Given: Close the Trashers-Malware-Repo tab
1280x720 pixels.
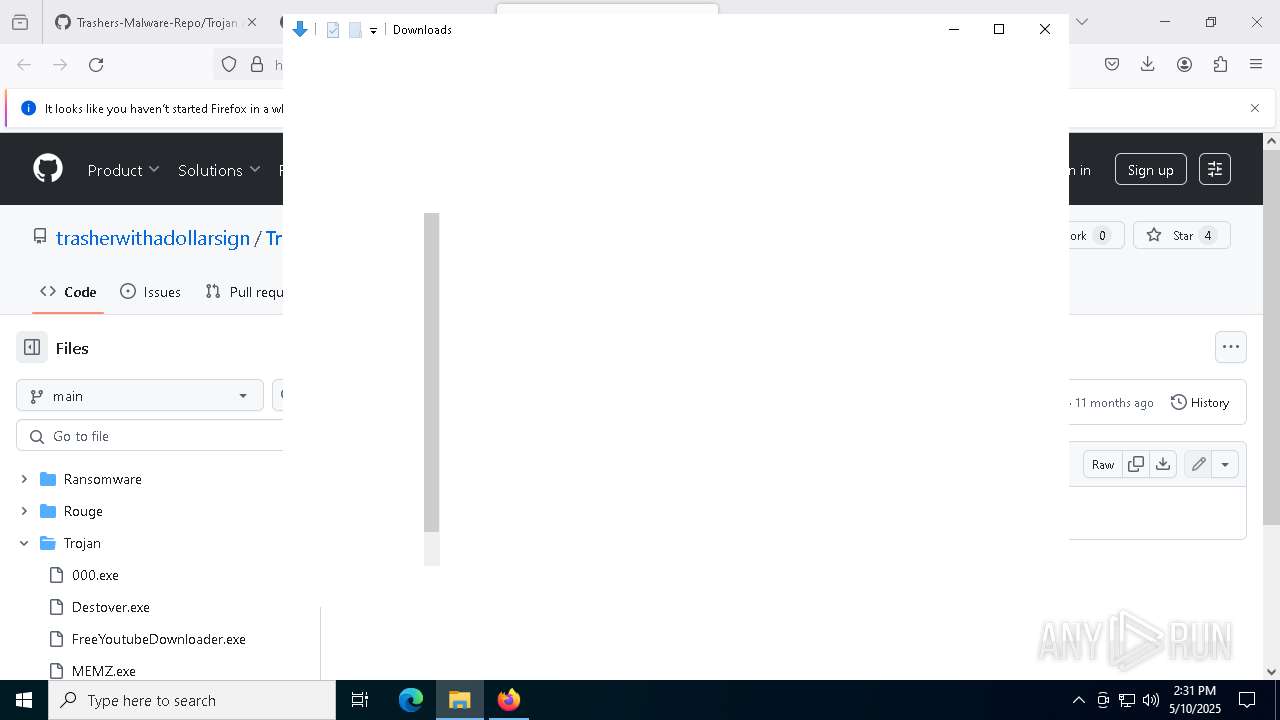Looking at the screenshot, I should [251, 22].
